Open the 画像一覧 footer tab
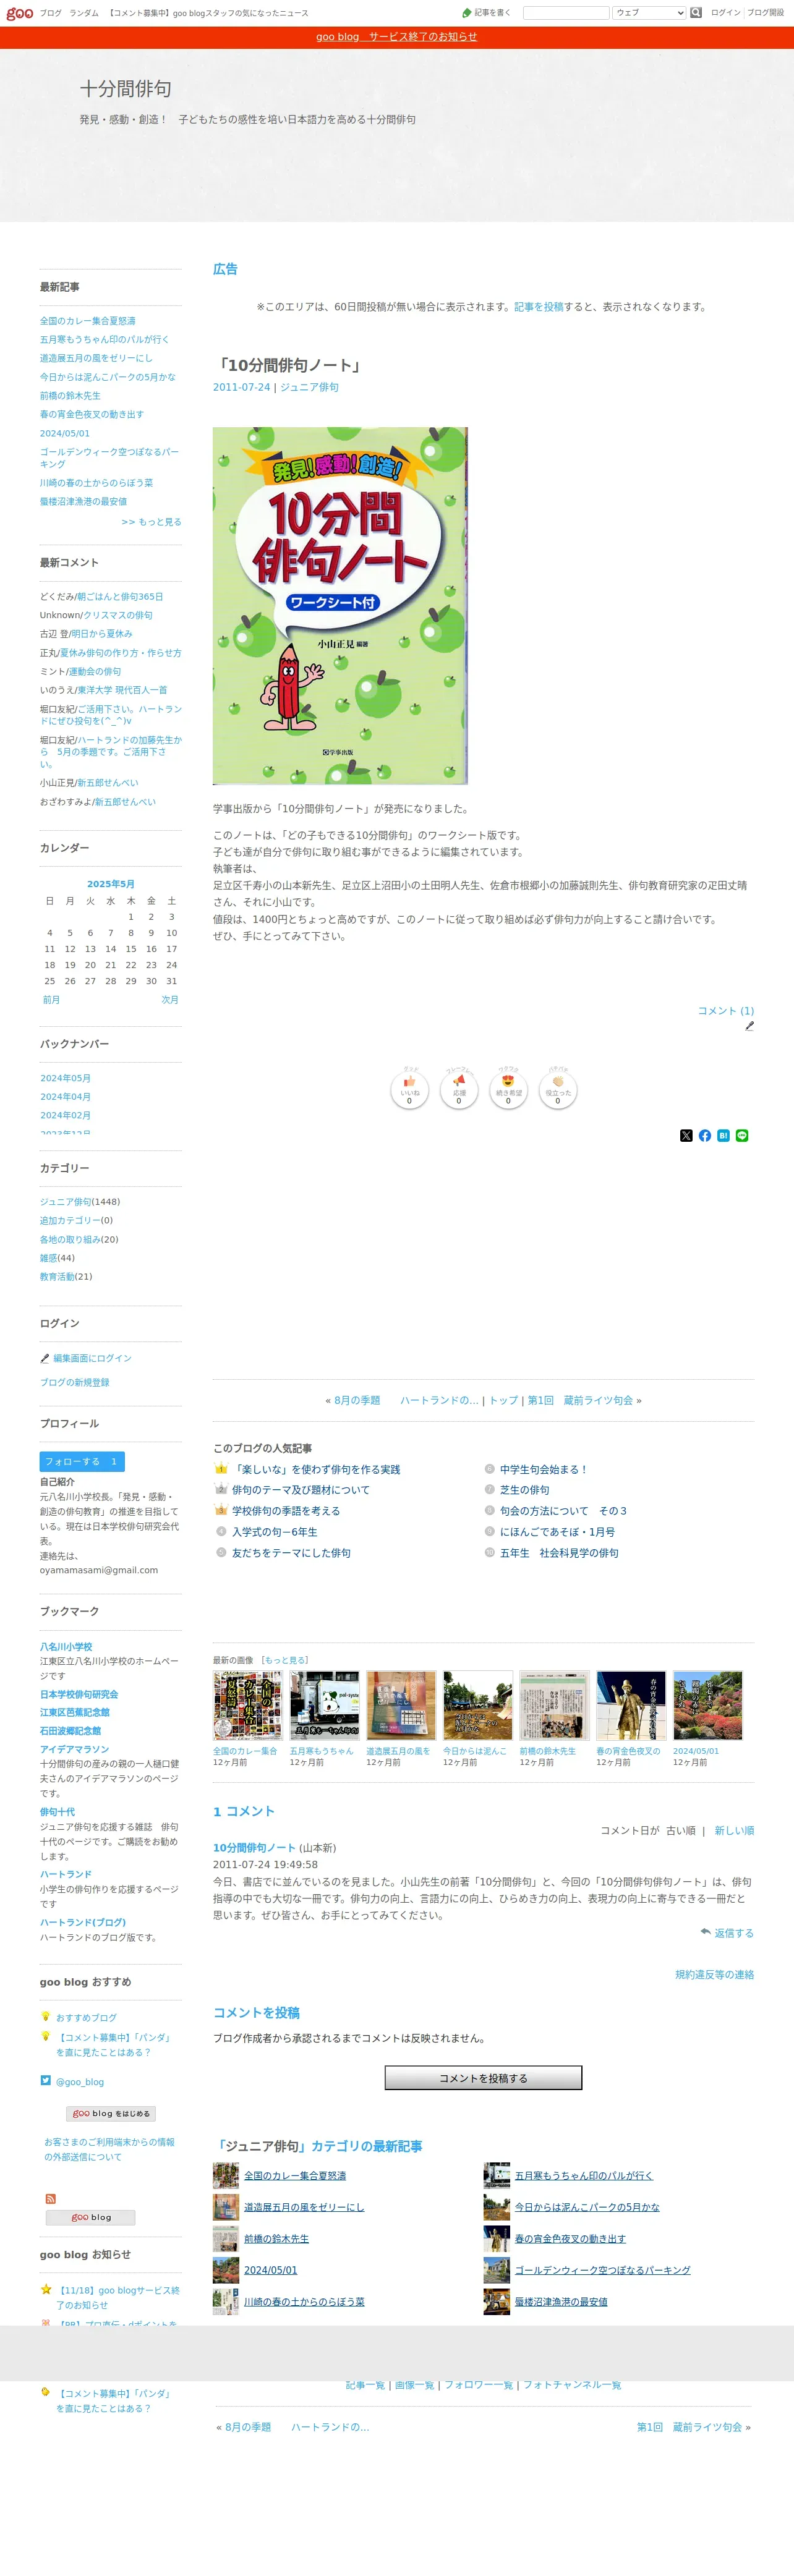Viewport: 794px width, 2576px height. (414, 2385)
